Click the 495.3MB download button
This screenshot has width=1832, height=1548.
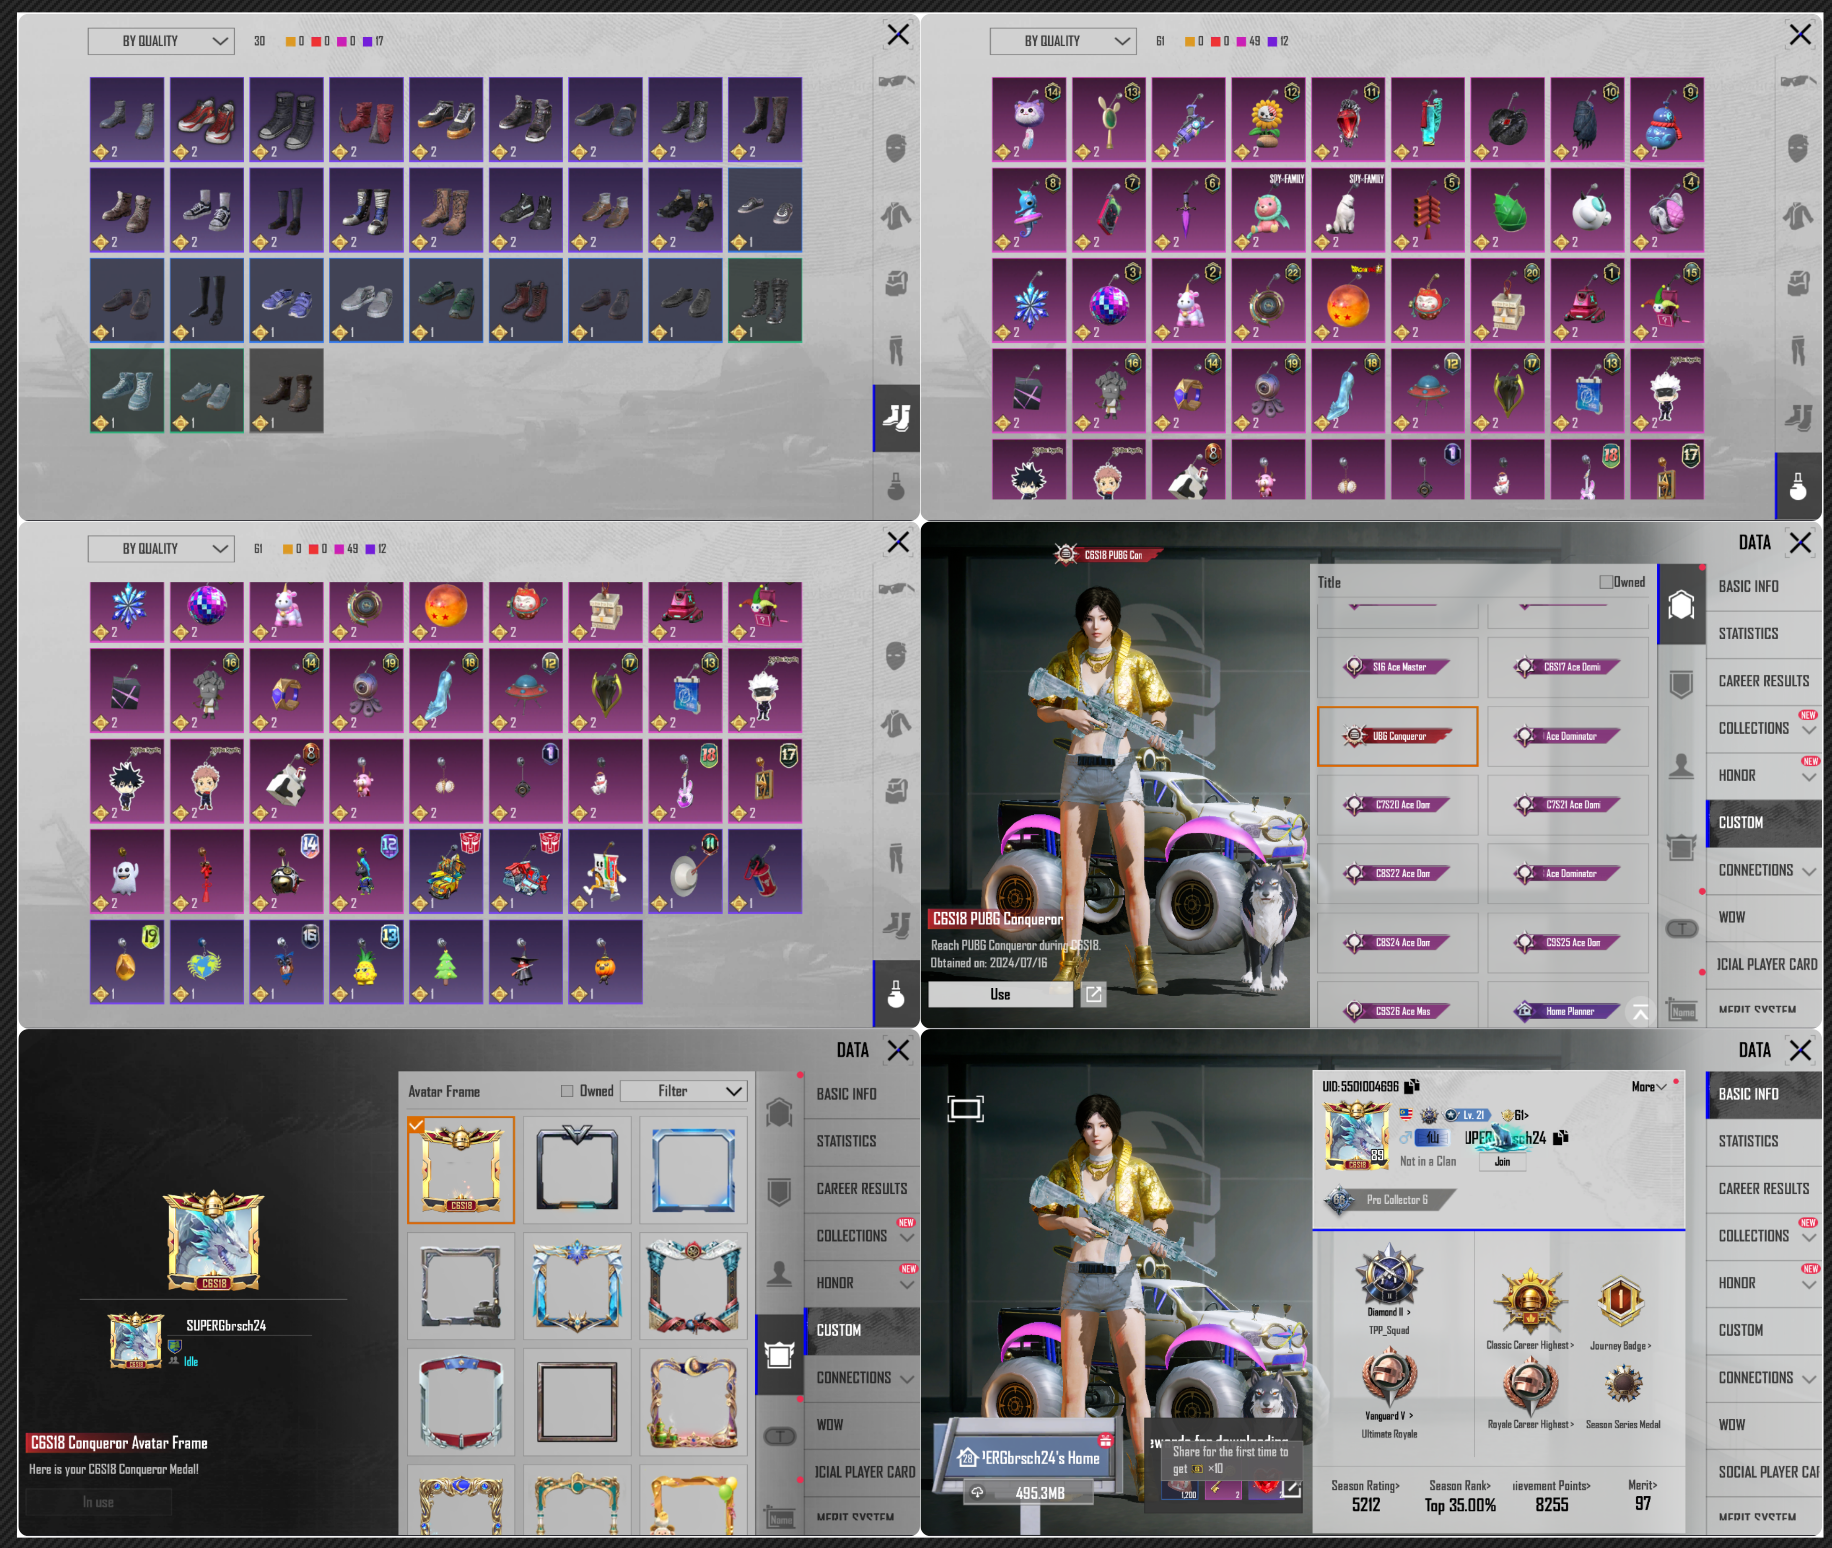pos(1028,1493)
